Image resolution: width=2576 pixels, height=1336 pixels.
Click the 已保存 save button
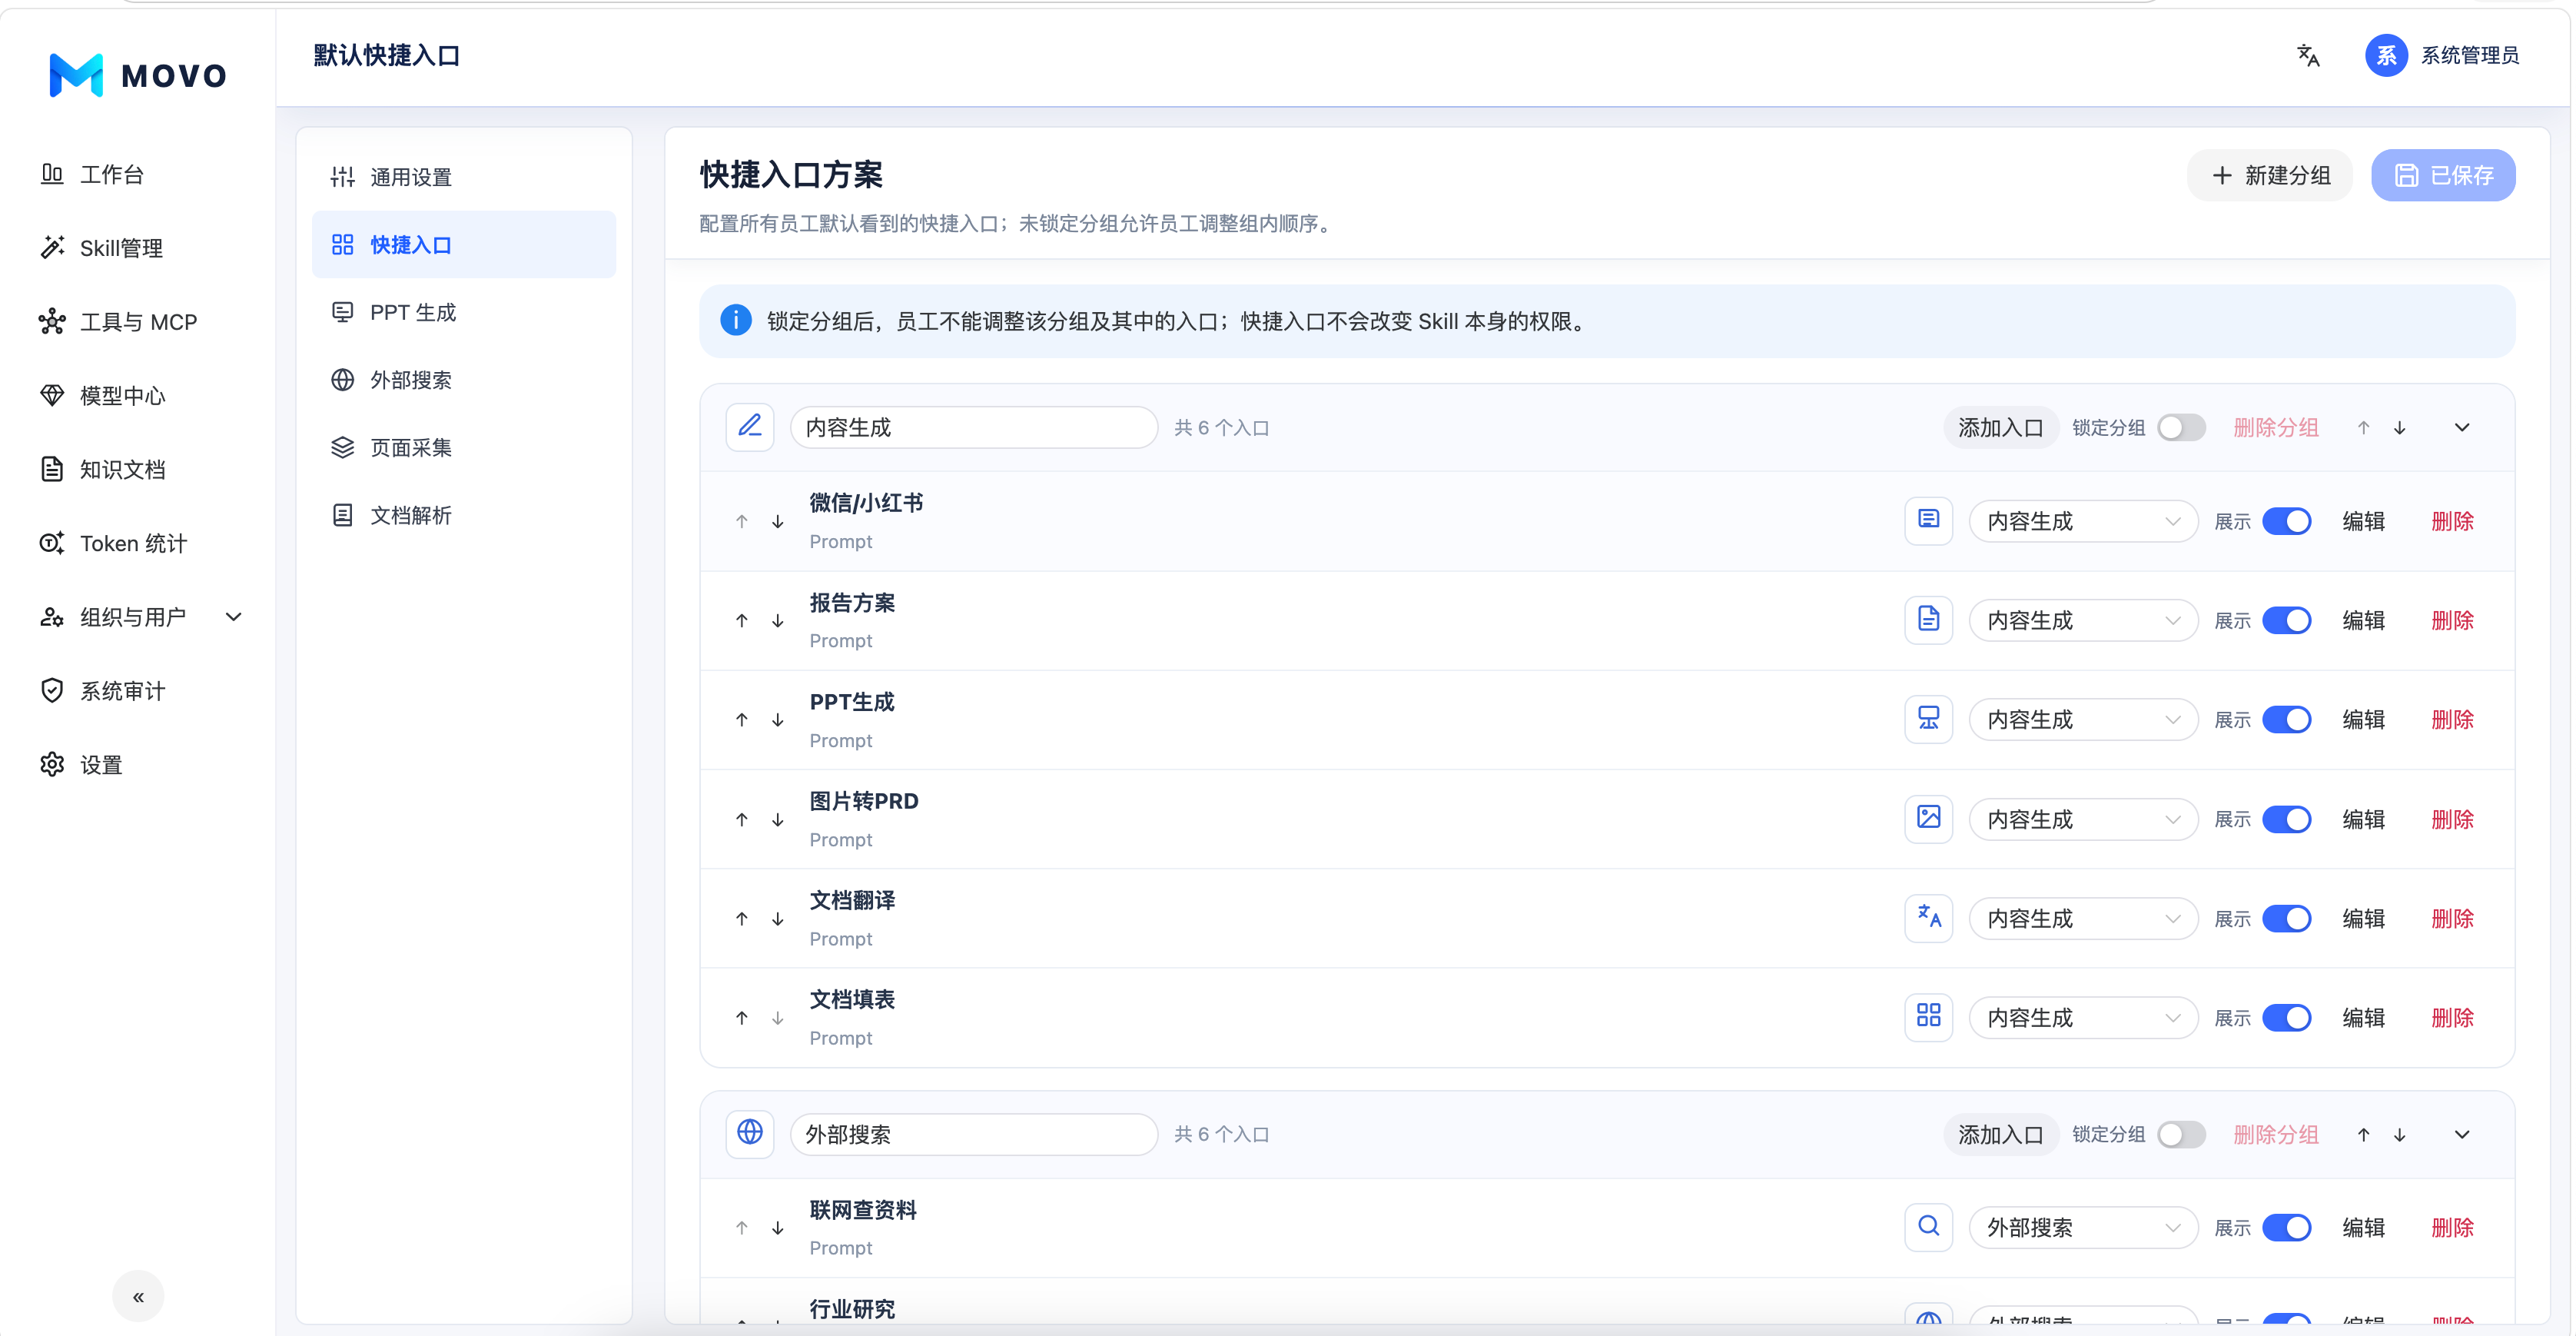point(2443,175)
